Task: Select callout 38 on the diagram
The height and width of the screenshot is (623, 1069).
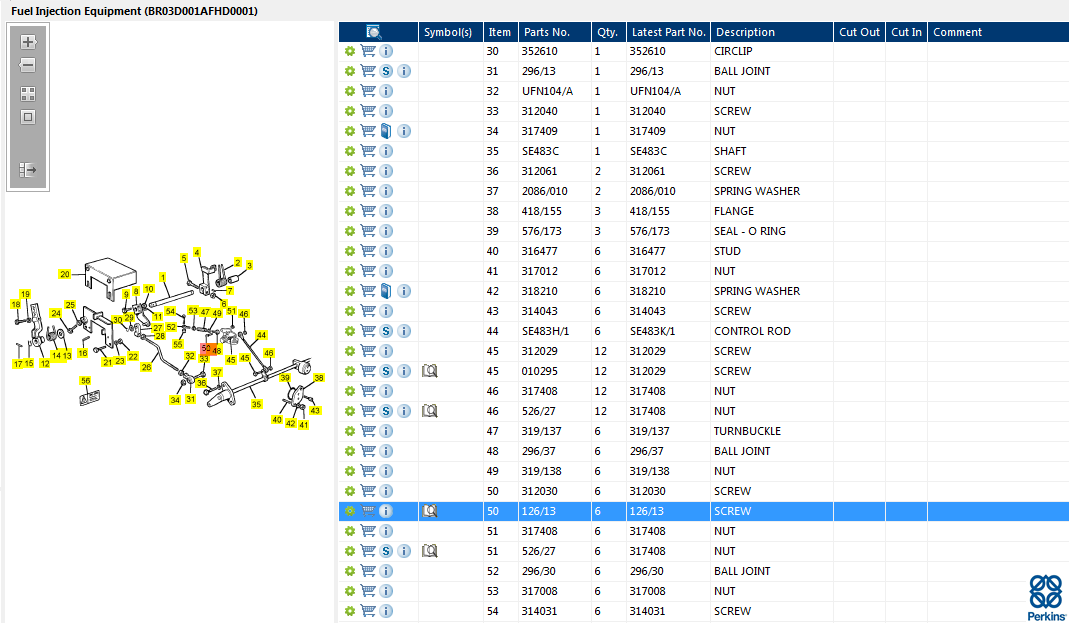Action: pos(318,378)
